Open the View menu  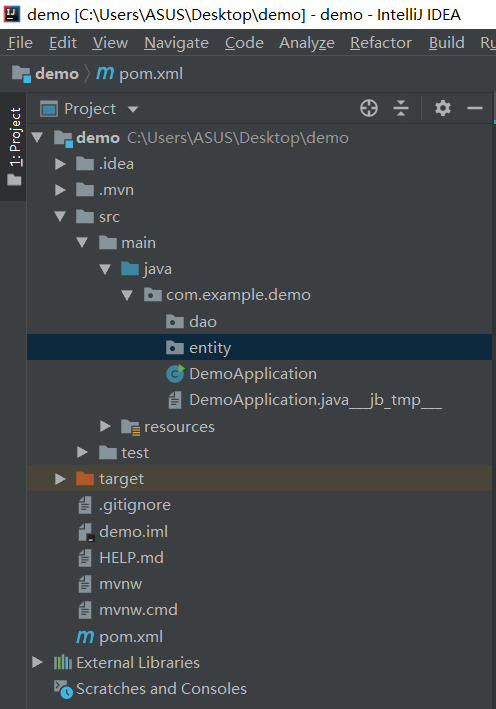(110, 43)
